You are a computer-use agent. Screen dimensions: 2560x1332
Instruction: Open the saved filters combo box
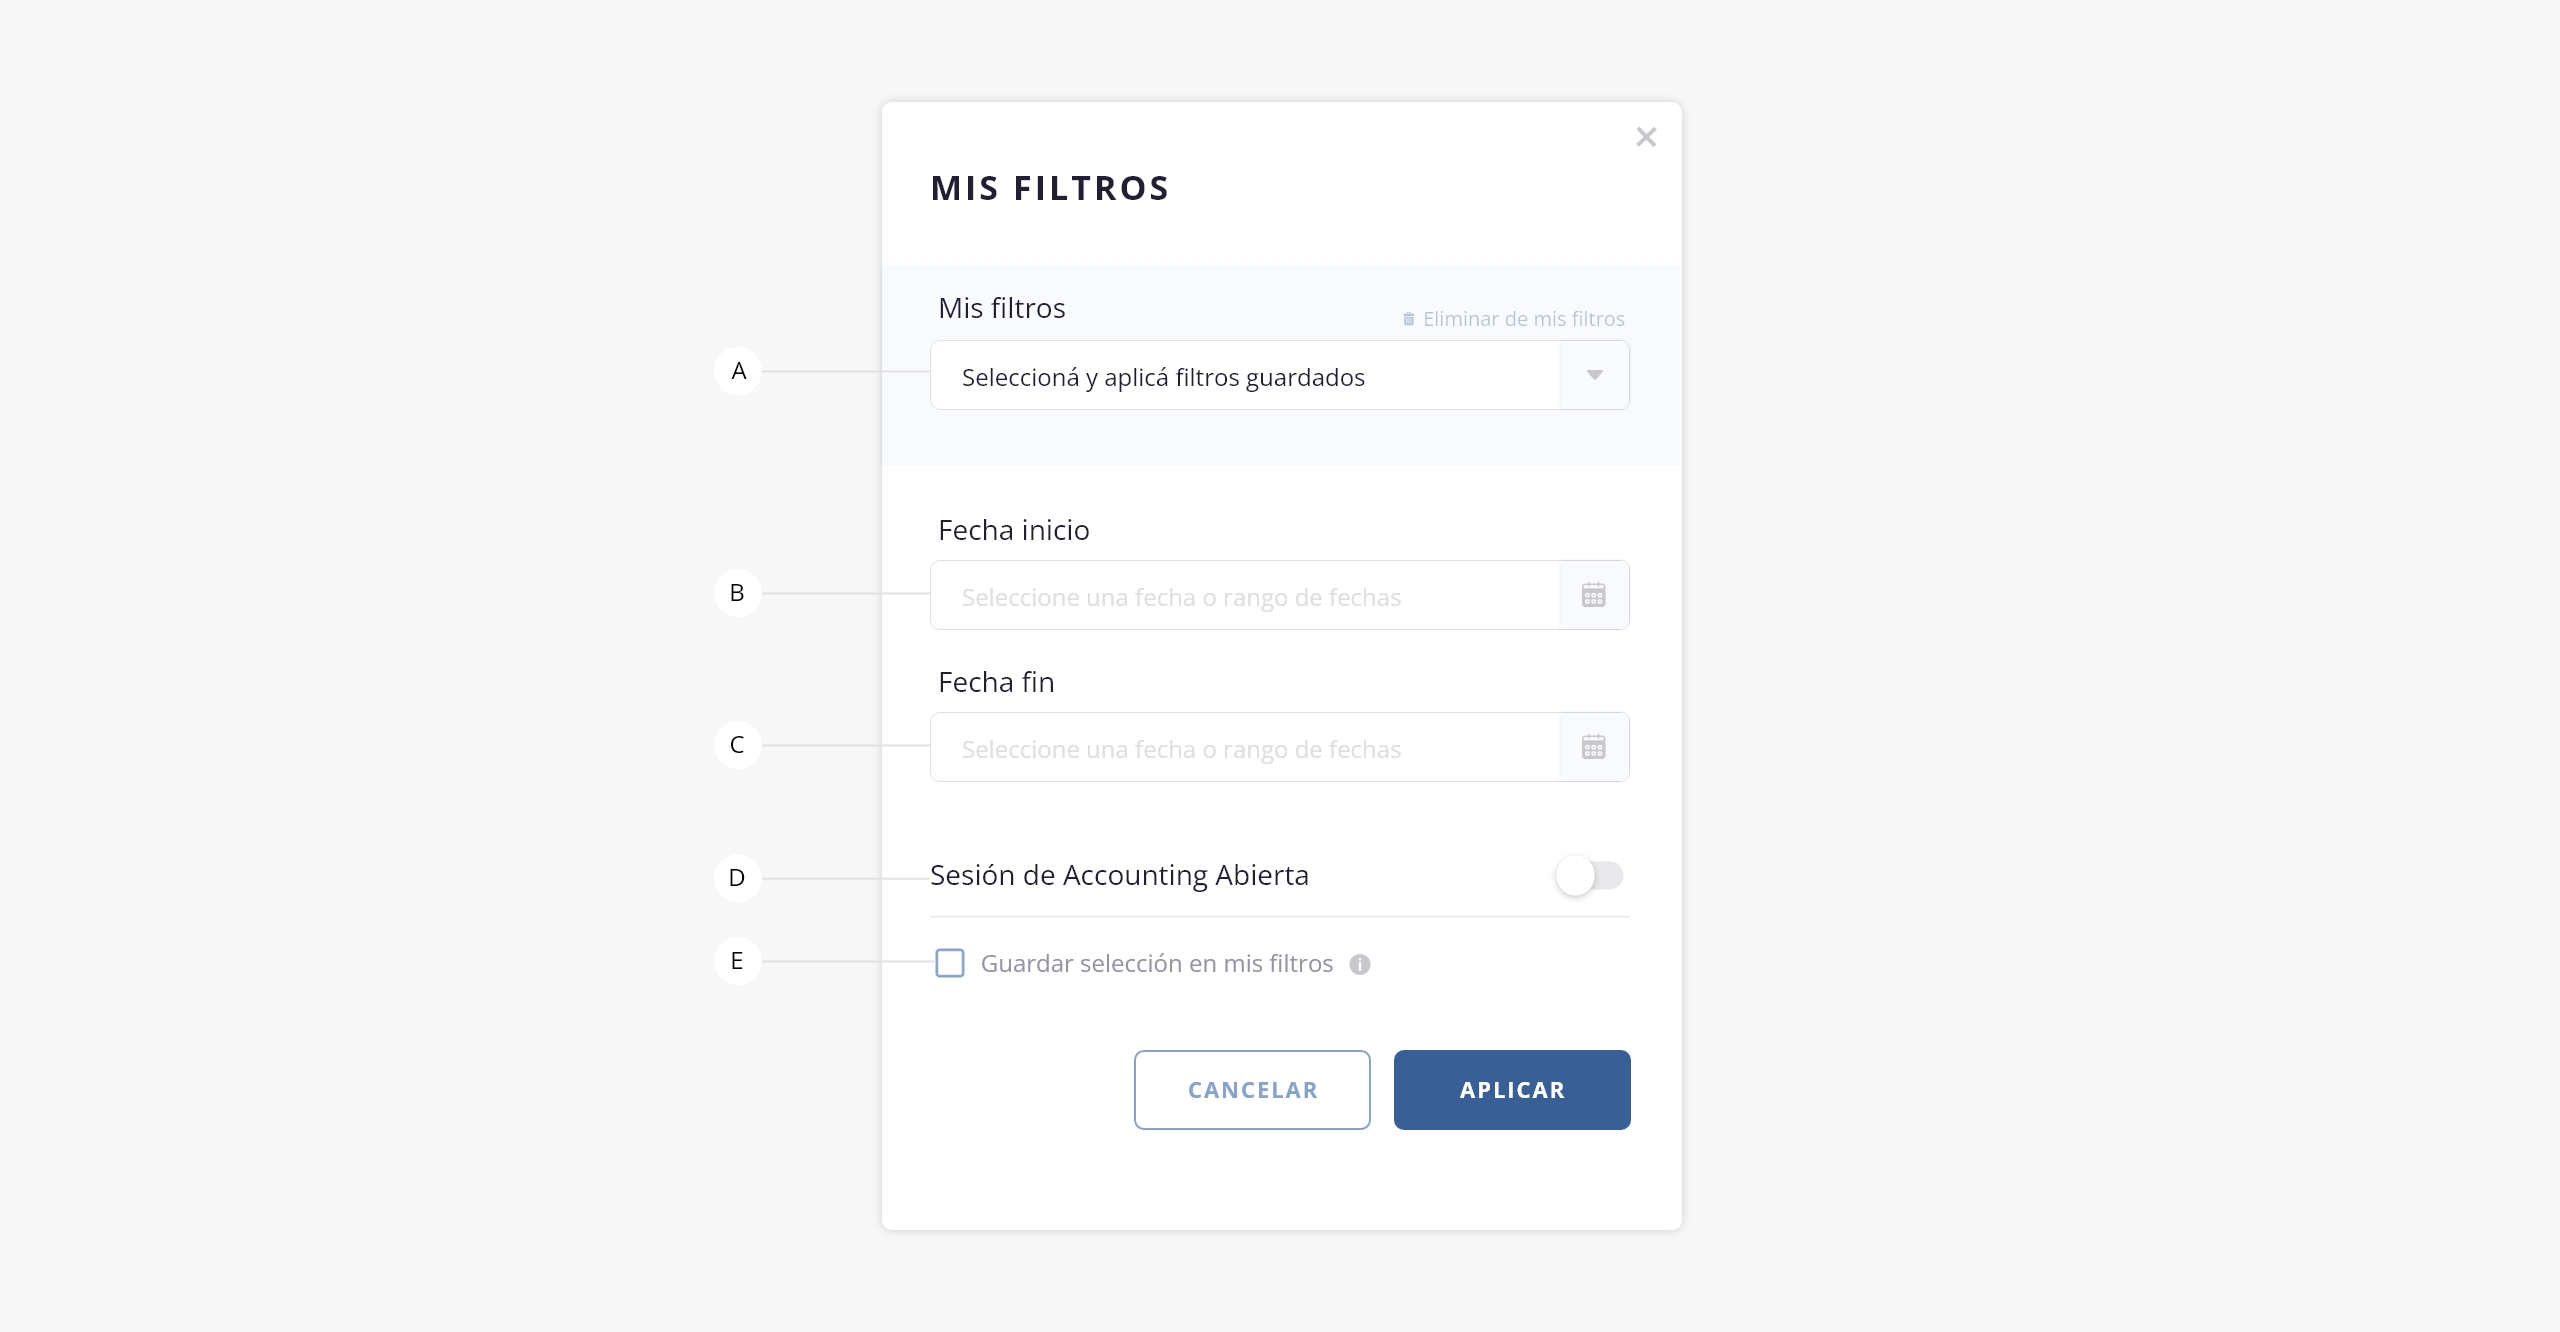click(1244, 376)
